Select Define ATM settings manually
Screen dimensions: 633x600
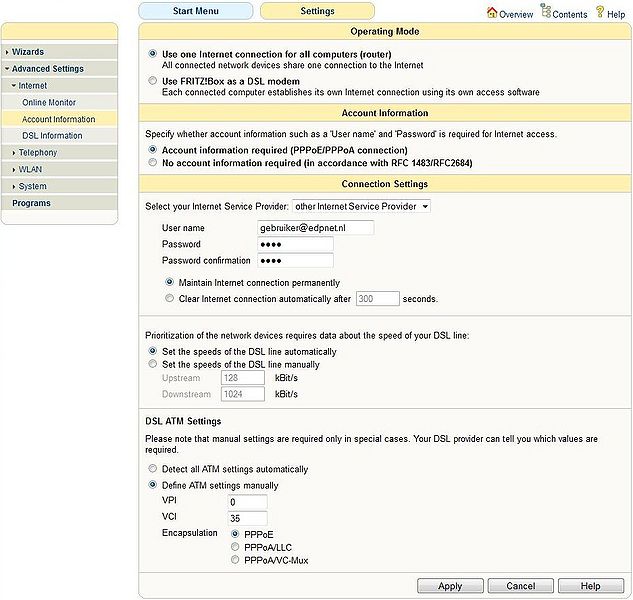click(153, 485)
